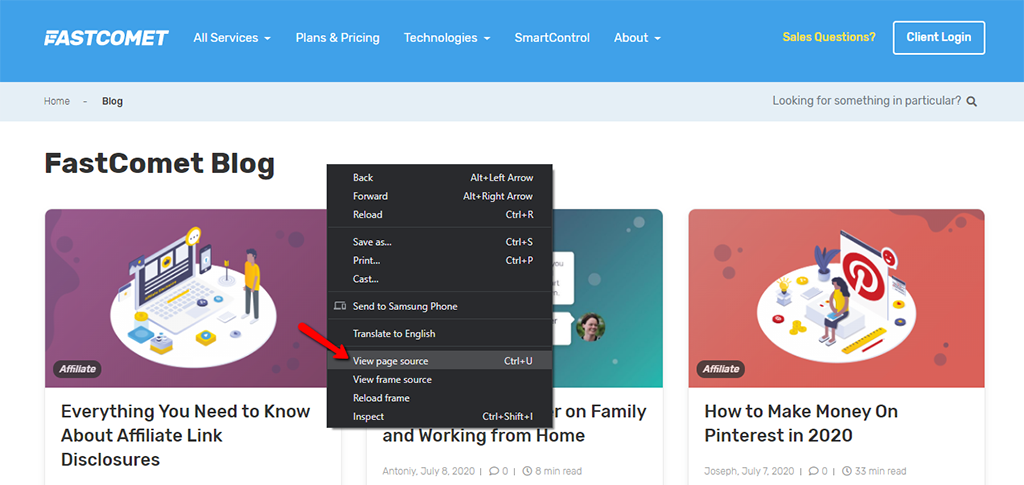This screenshot has width=1024, height=485.
Task: Click the Home breadcrumb link
Action: (x=57, y=101)
